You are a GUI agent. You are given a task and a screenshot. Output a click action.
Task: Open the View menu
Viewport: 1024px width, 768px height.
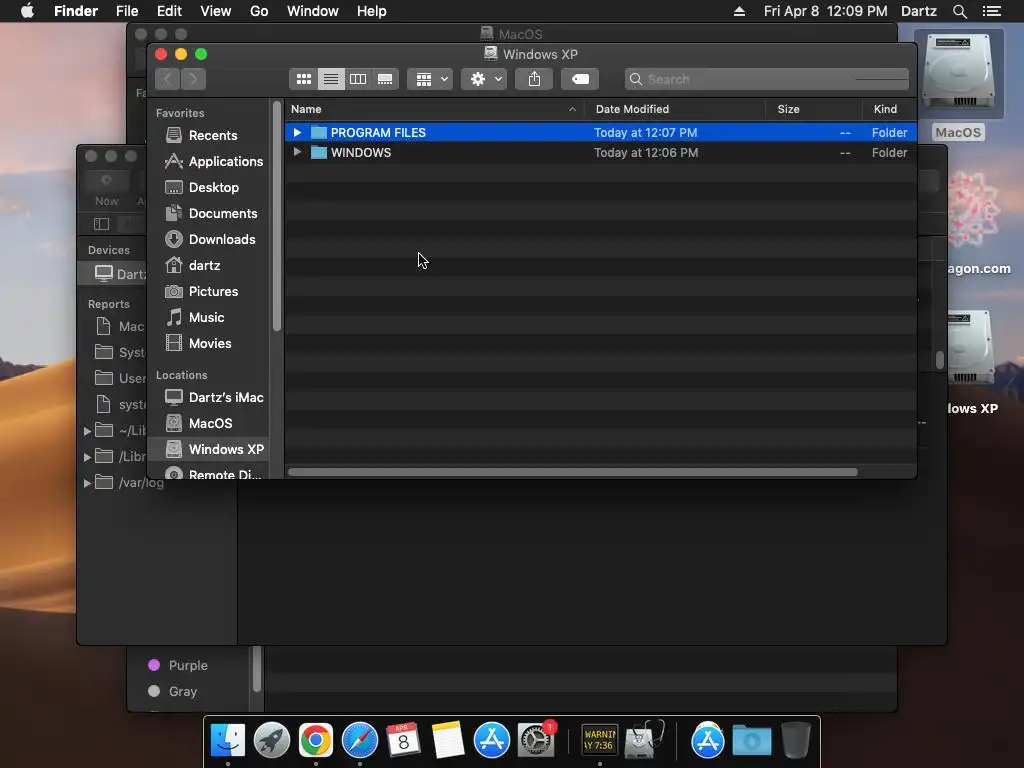(216, 11)
